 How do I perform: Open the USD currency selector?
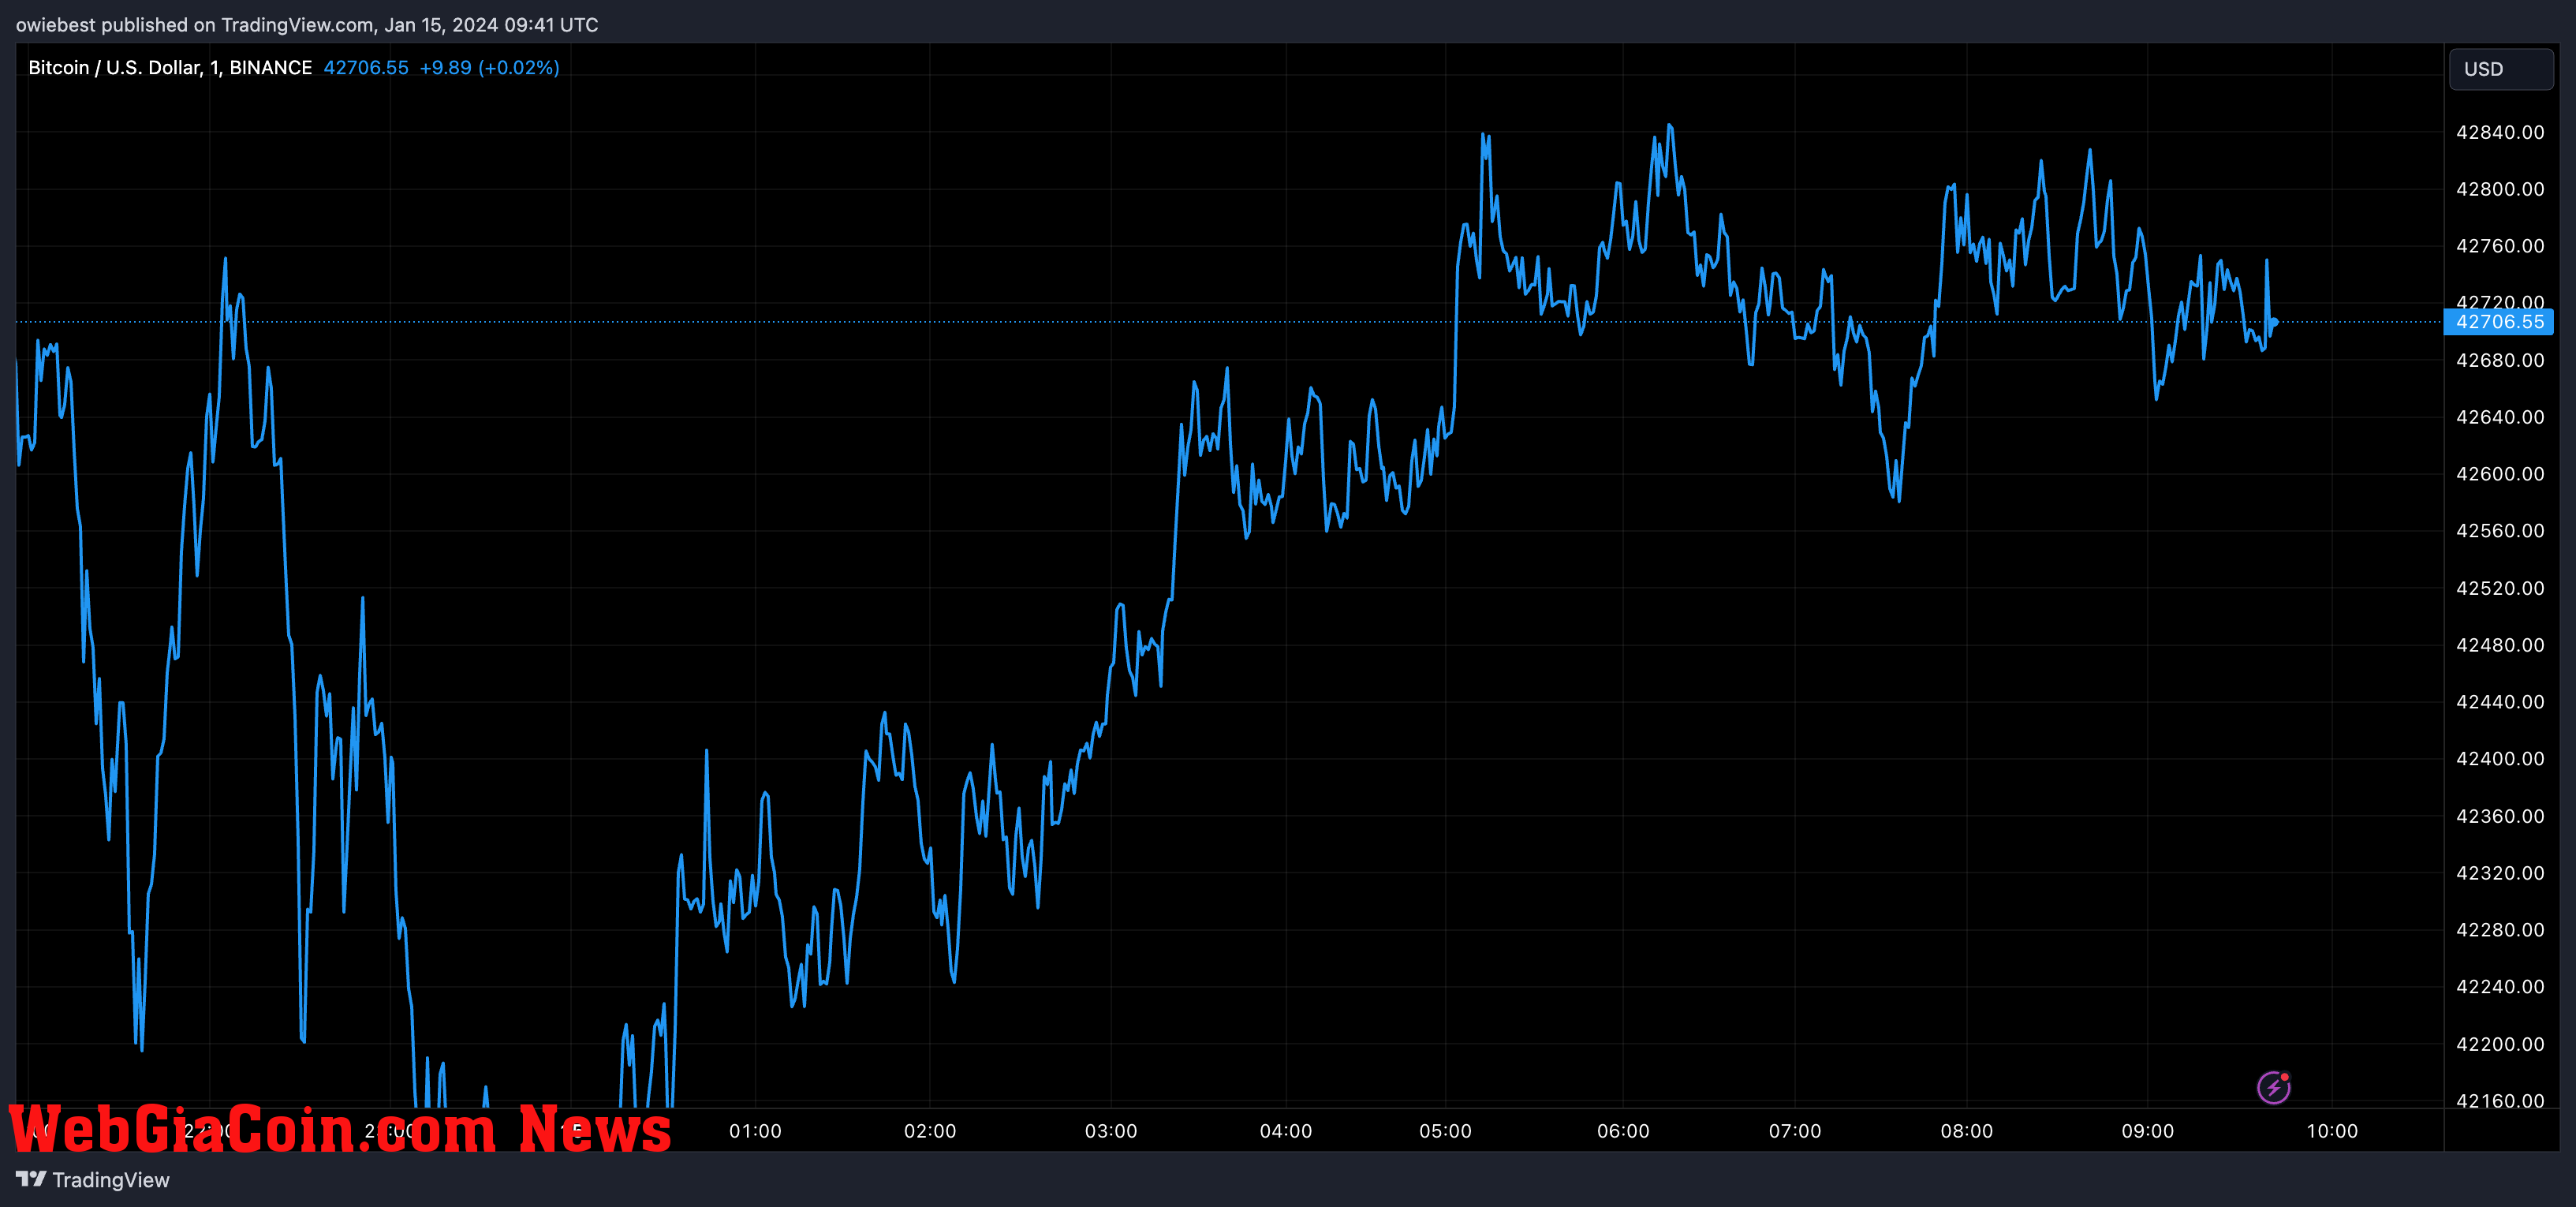[2501, 69]
